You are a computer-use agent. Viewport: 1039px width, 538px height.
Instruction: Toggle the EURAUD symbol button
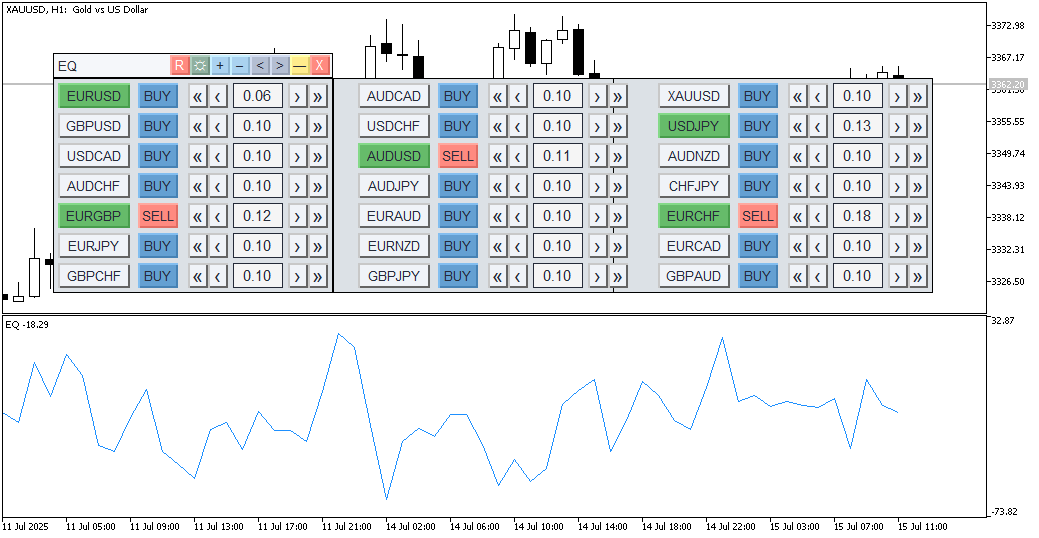[394, 216]
